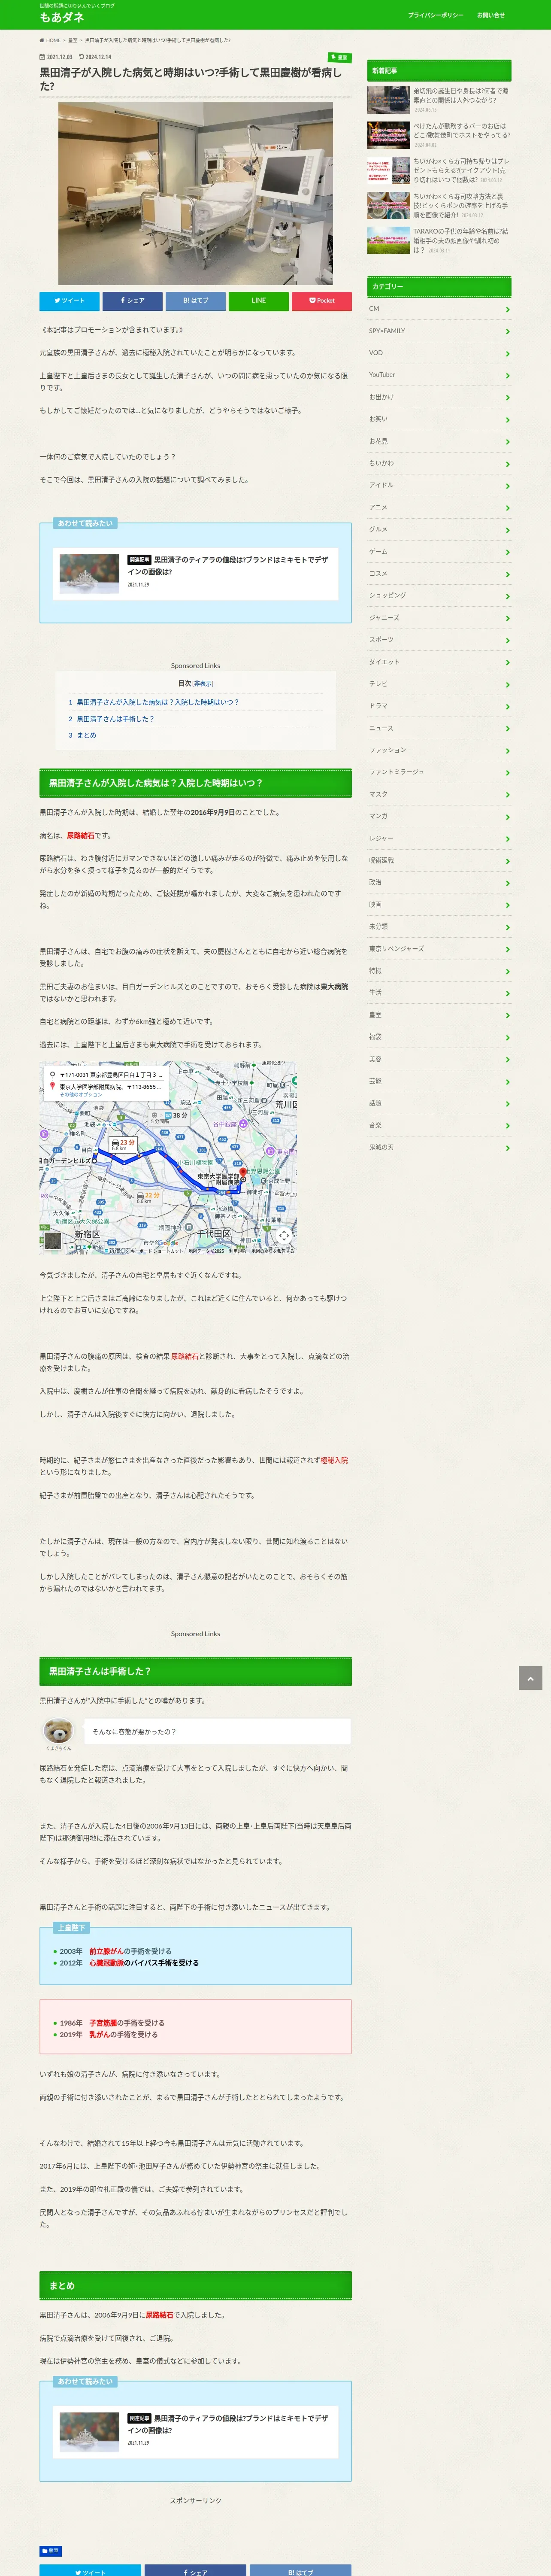
Task: Open the ファッション category in the sidebar
Action: (439, 750)
